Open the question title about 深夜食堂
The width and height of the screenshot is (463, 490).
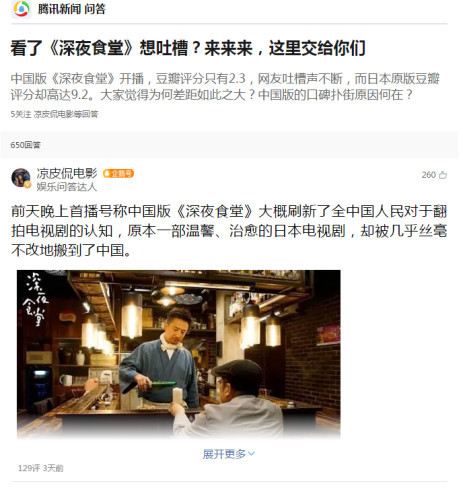pyautogui.click(x=188, y=48)
